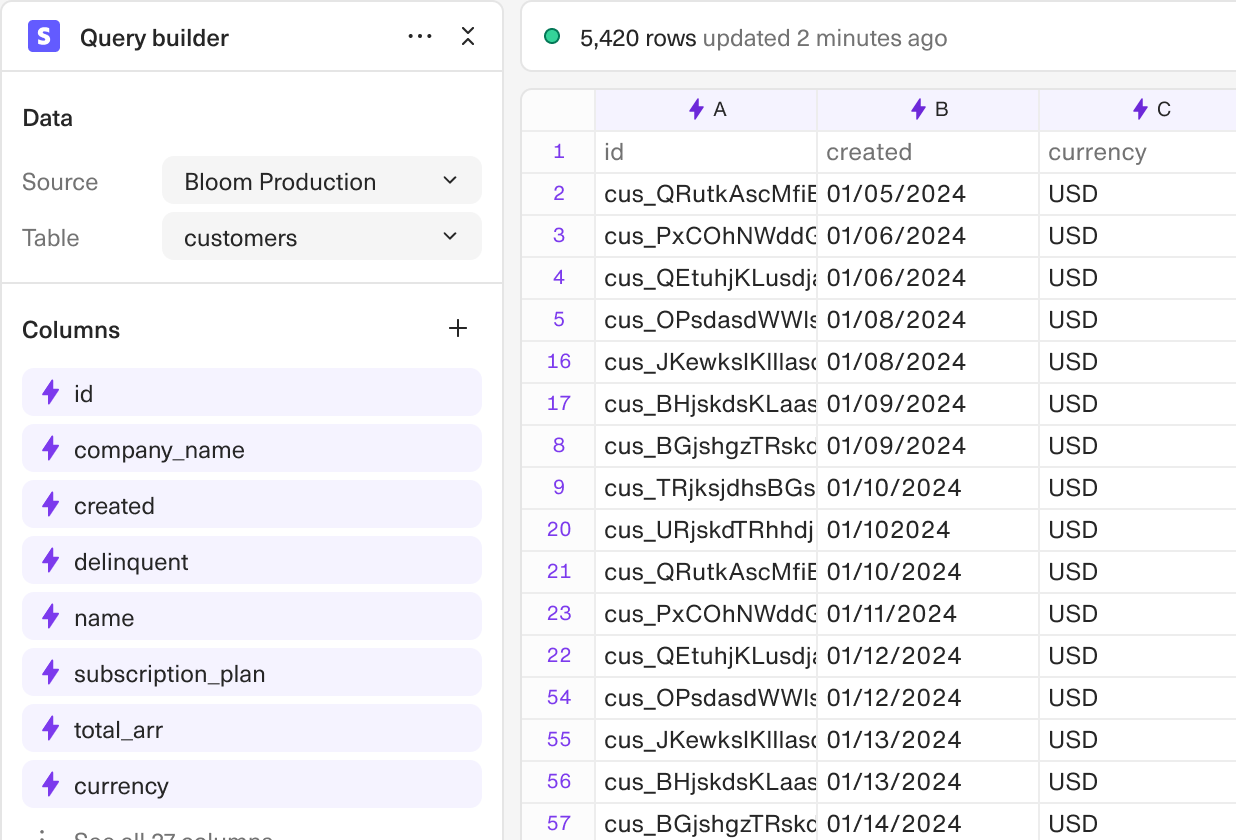The height and width of the screenshot is (840, 1236).
Task: Click lightning icon beside name column
Action: (x=51, y=617)
